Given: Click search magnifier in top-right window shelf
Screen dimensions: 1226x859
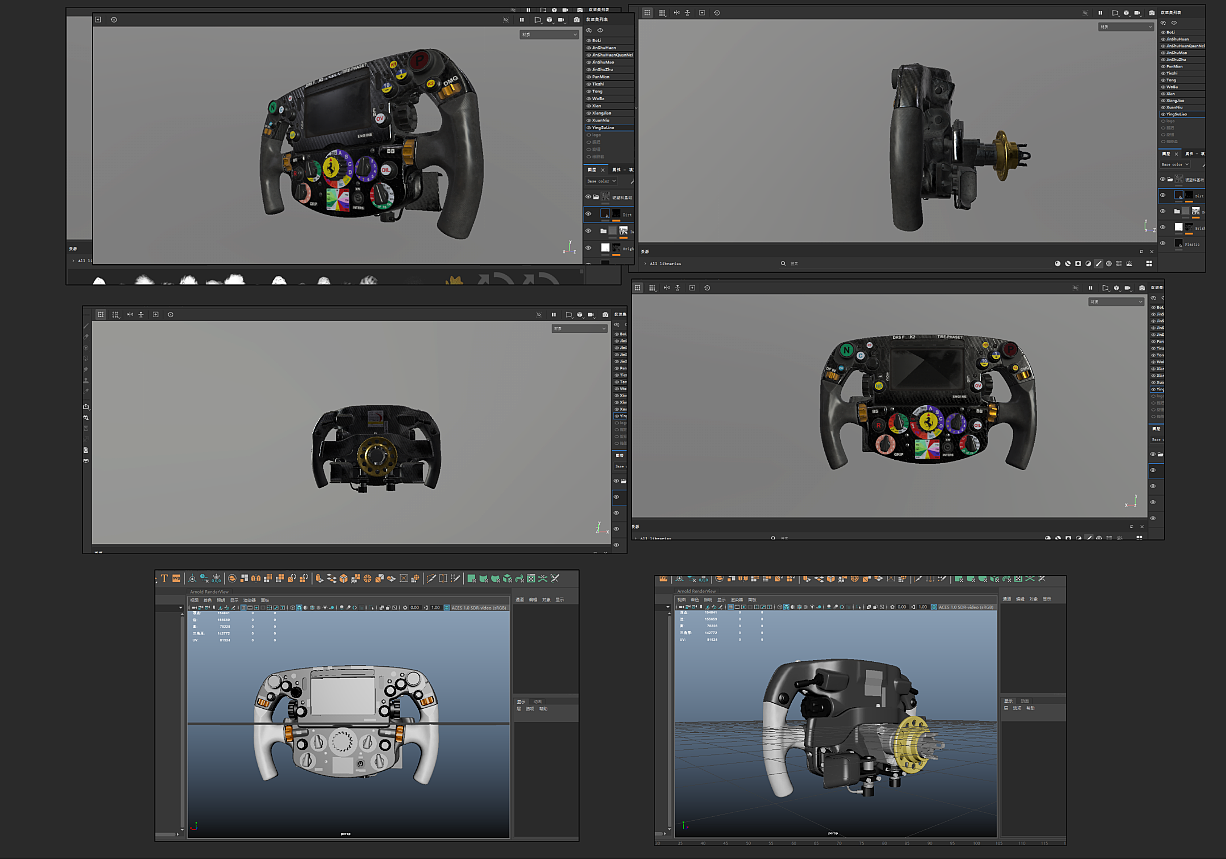Looking at the screenshot, I should pyautogui.click(x=783, y=263).
